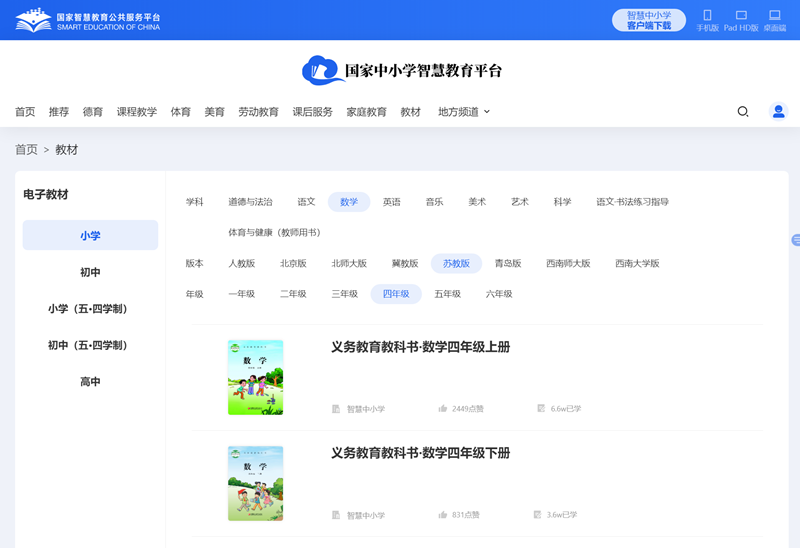
Task: Open the 教材 navigation item
Action: point(411,112)
